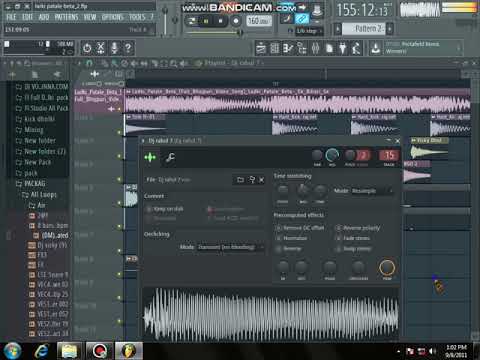The height and width of the screenshot is (360, 480).
Task: Click the sample waveform preview
Action: (x=271, y=314)
